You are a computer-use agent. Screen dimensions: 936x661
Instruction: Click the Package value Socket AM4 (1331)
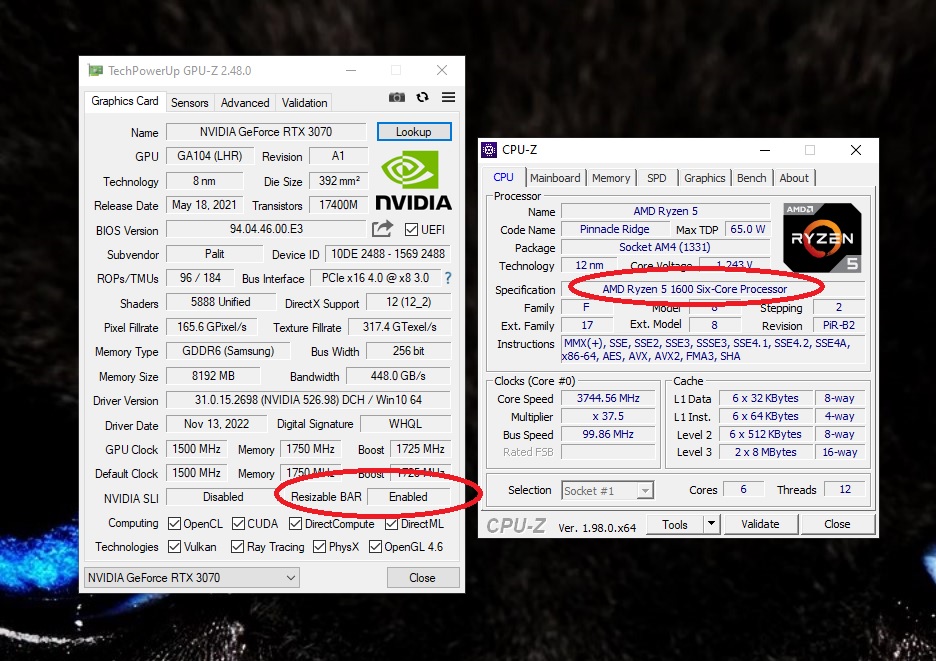[x=664, y=247]
